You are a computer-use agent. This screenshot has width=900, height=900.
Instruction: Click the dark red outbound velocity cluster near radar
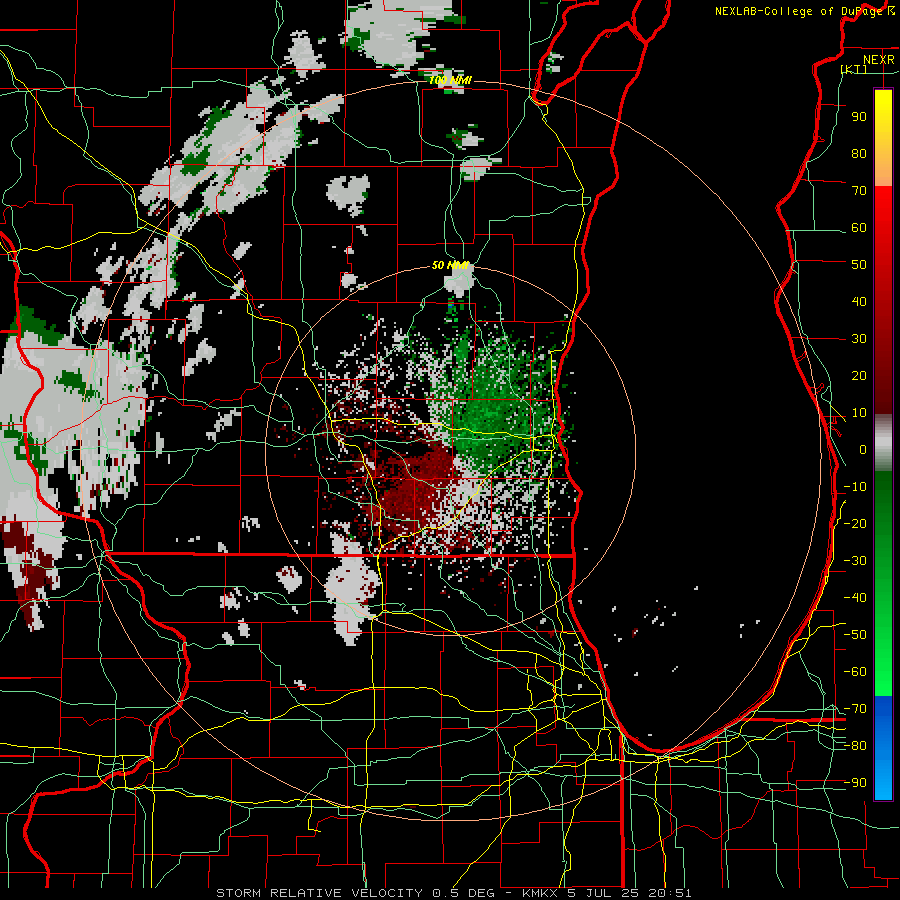pyautogui.click(x=413, y=482)
